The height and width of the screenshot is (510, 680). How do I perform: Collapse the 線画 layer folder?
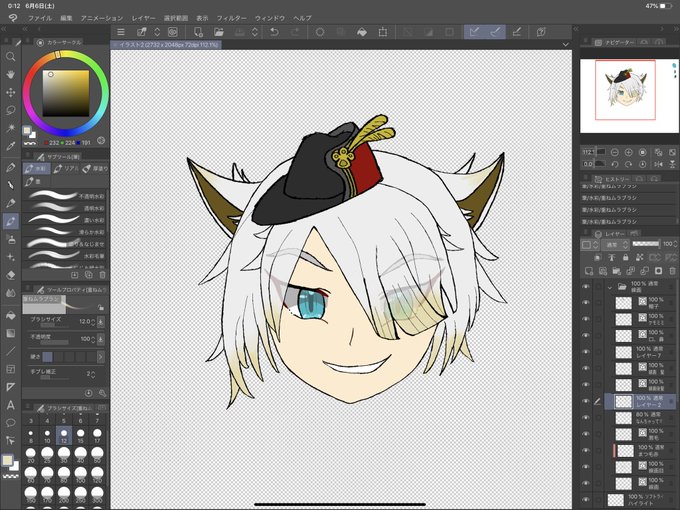(610, 287)
